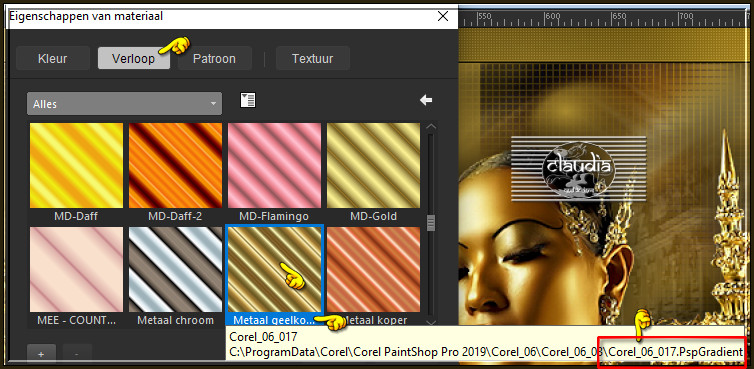Pick the MD-Flamingo gradient swatch
Screen dimensions: 754x369
tap(275, 165)
